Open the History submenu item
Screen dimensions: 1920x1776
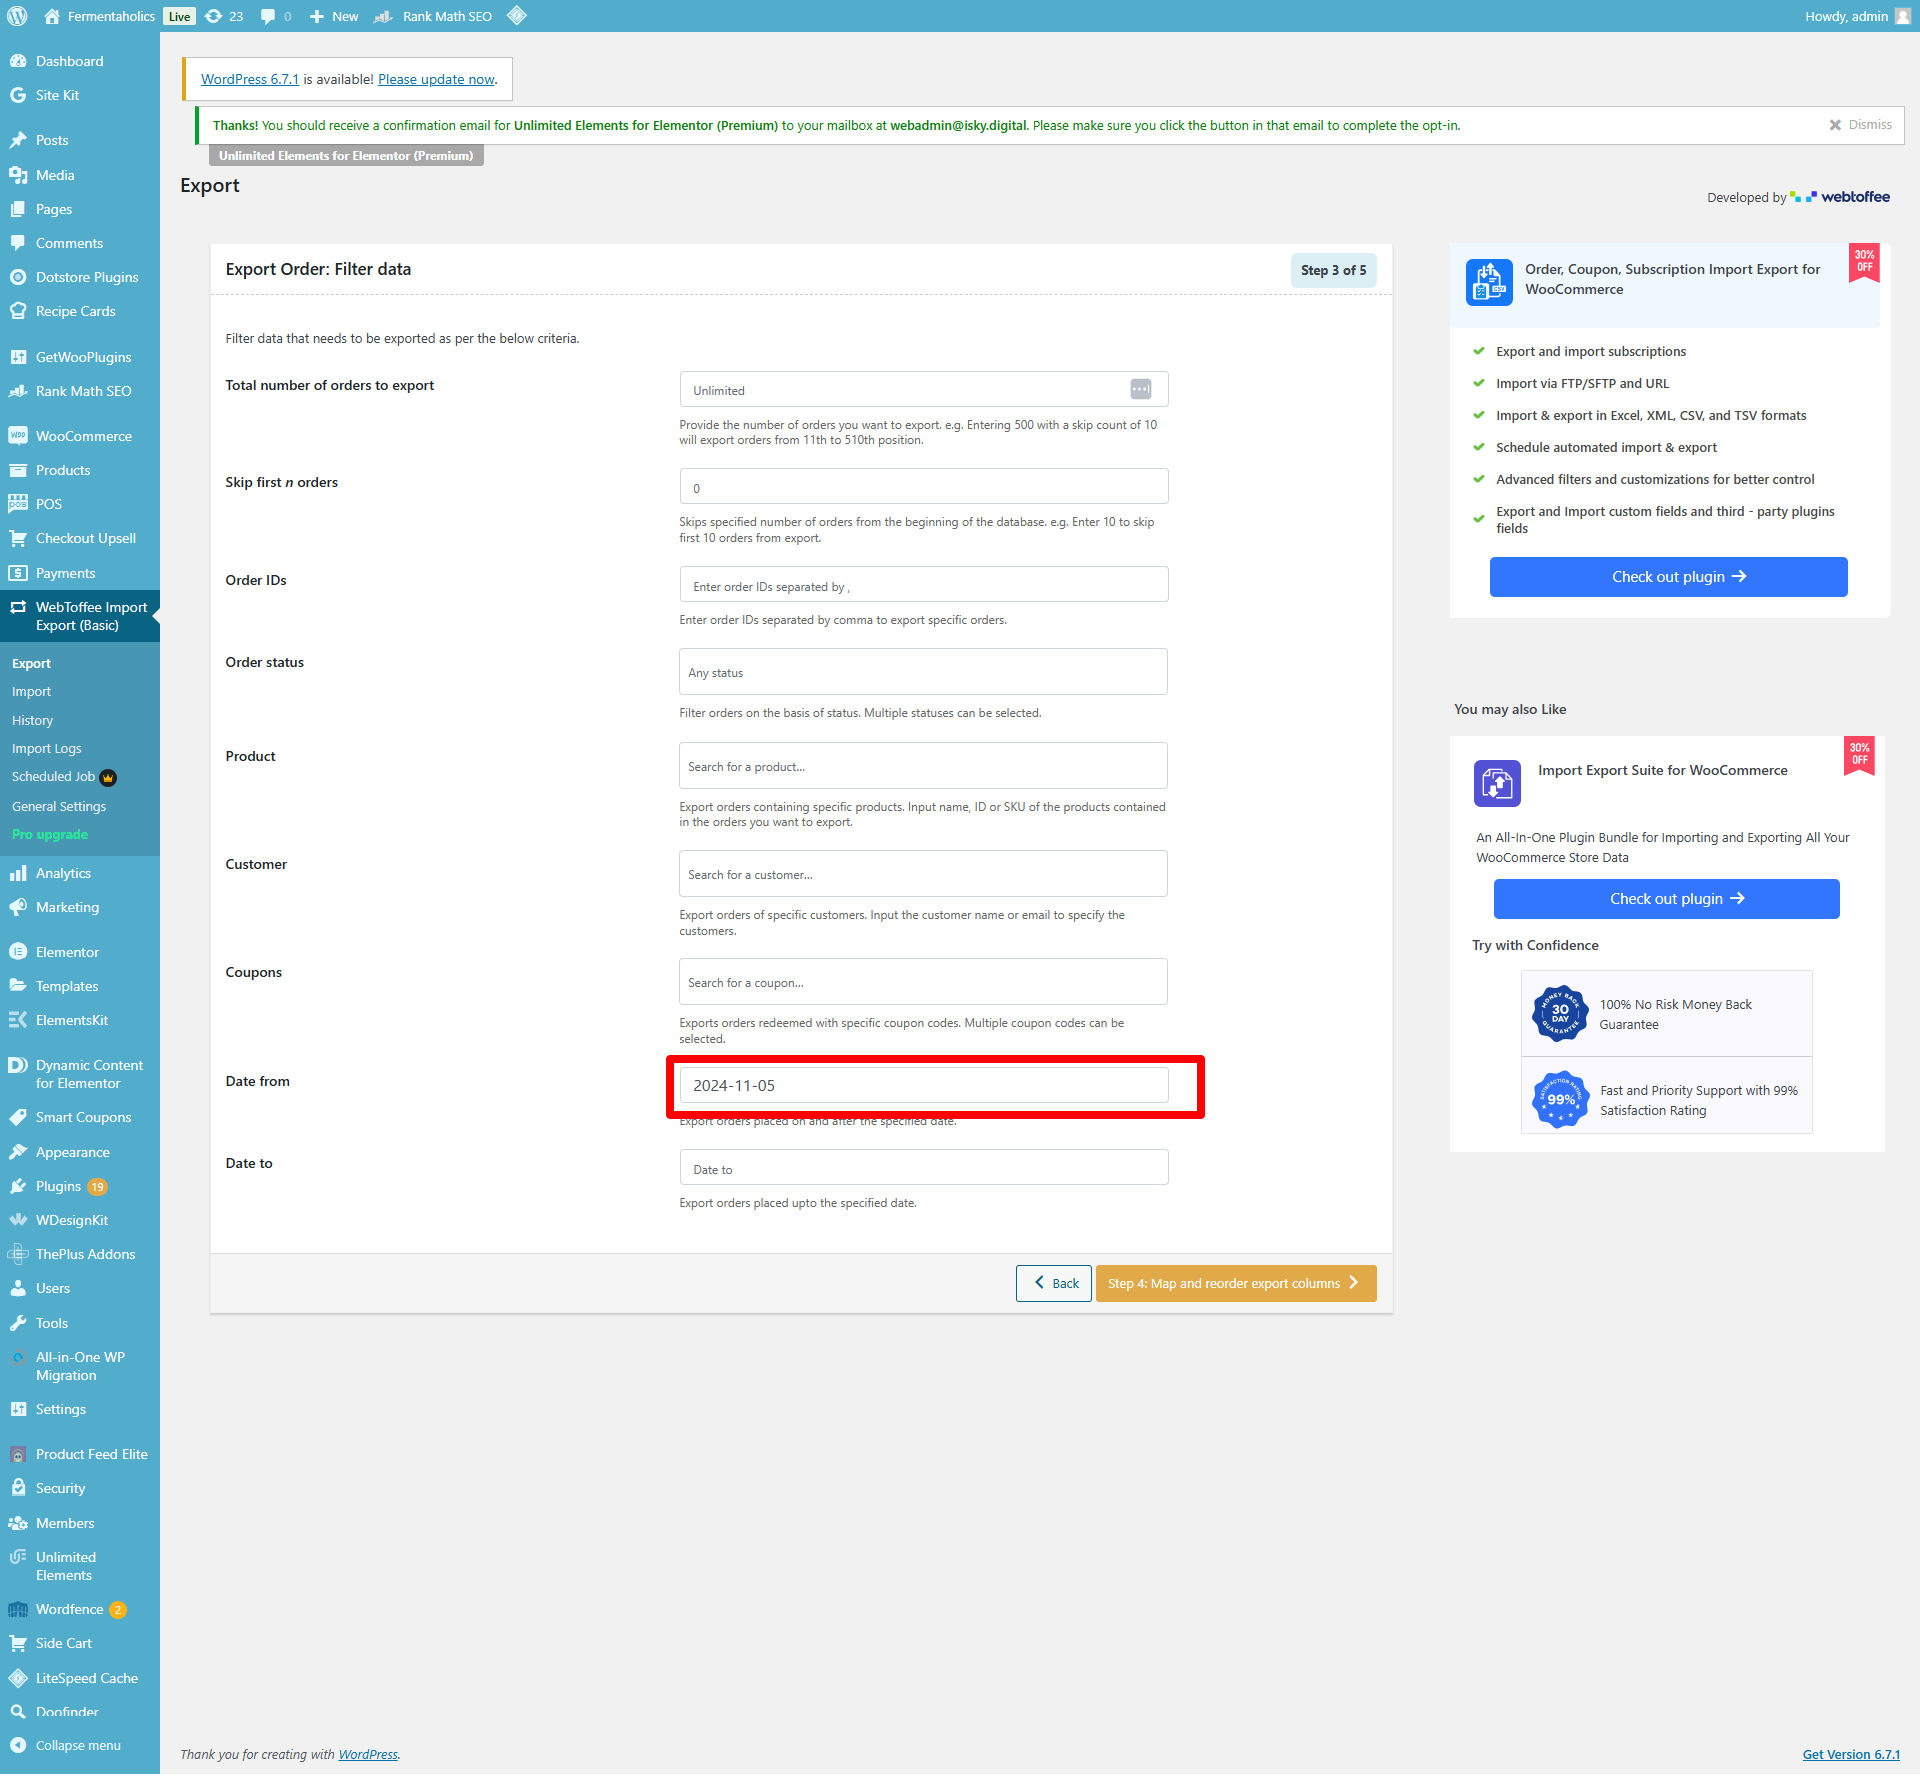[32, 721]
